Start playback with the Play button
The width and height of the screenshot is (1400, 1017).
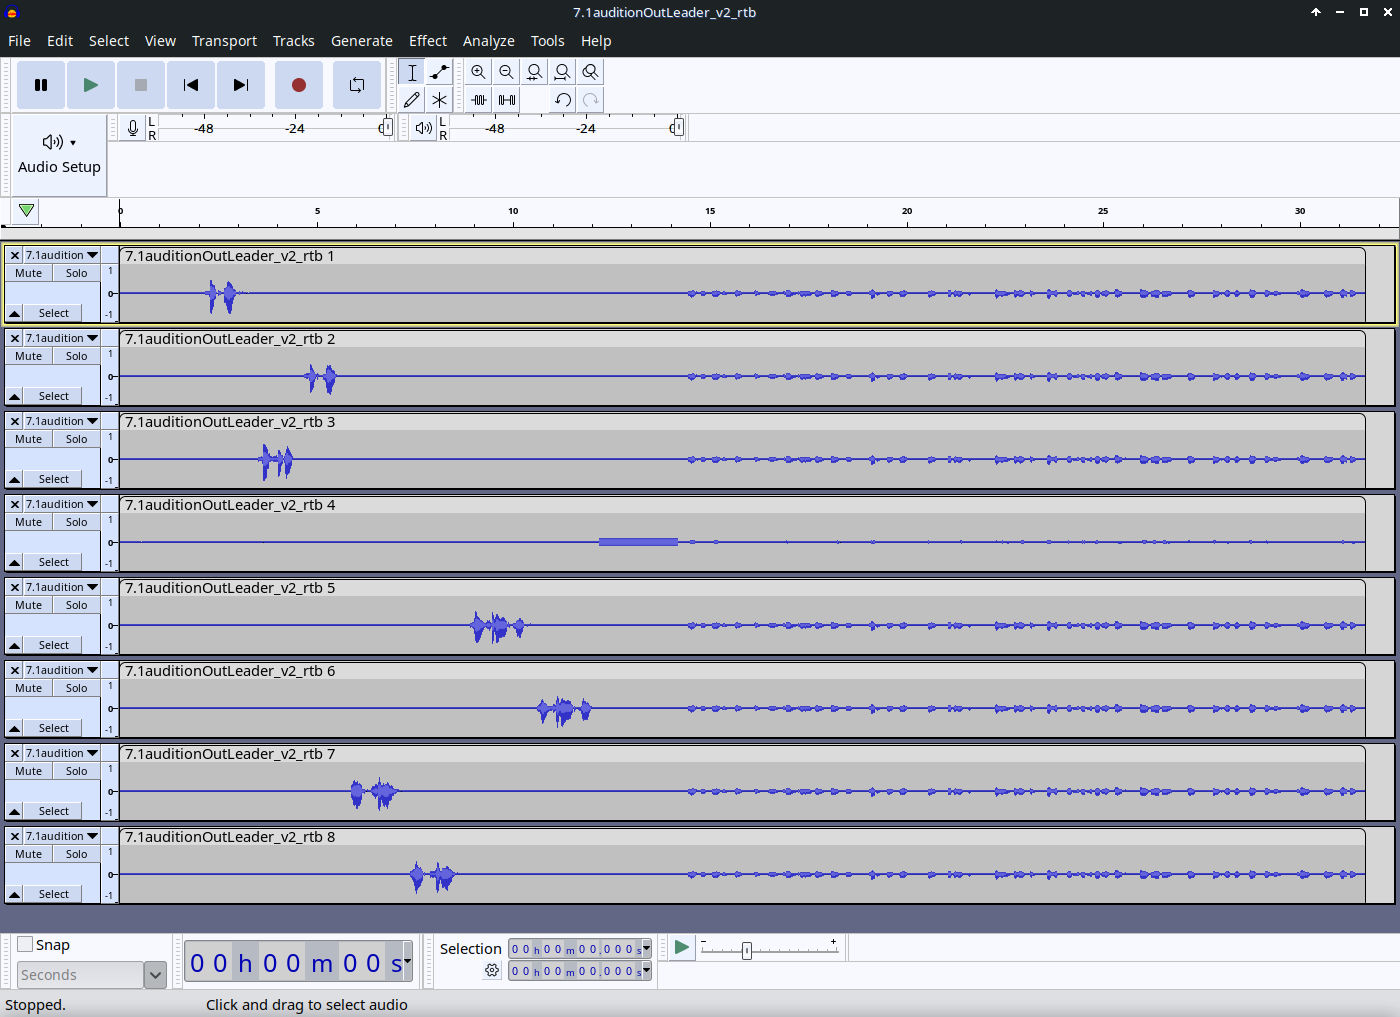(x=91, y=85)
